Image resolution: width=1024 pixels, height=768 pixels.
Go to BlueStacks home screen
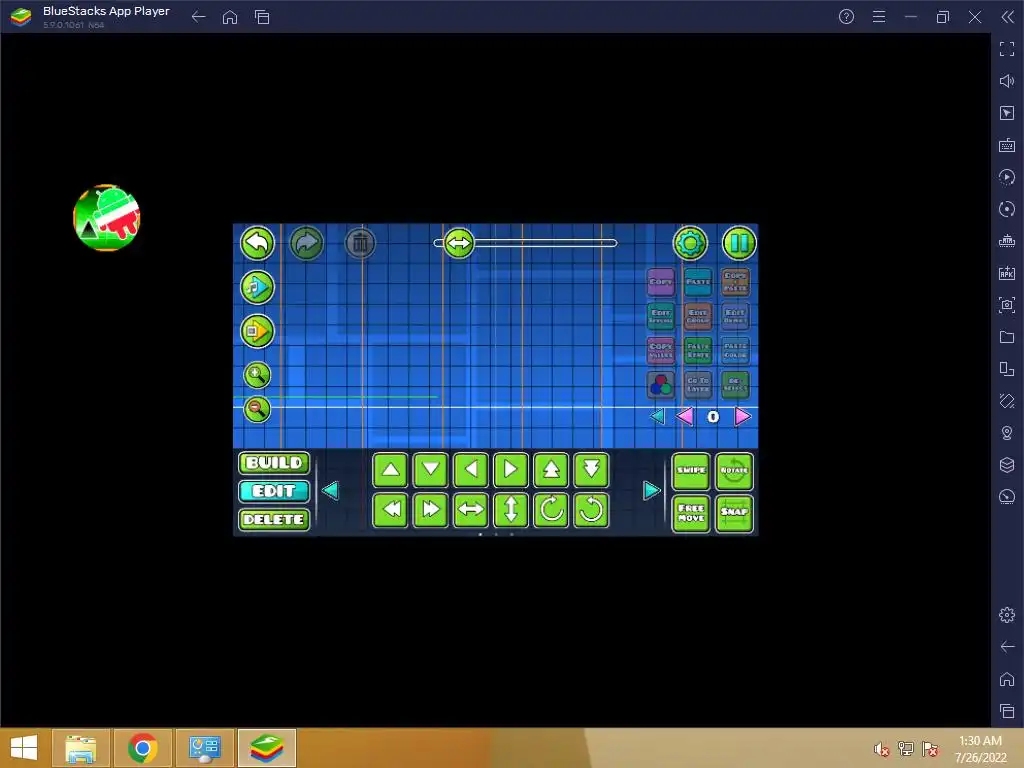(230, 17)
